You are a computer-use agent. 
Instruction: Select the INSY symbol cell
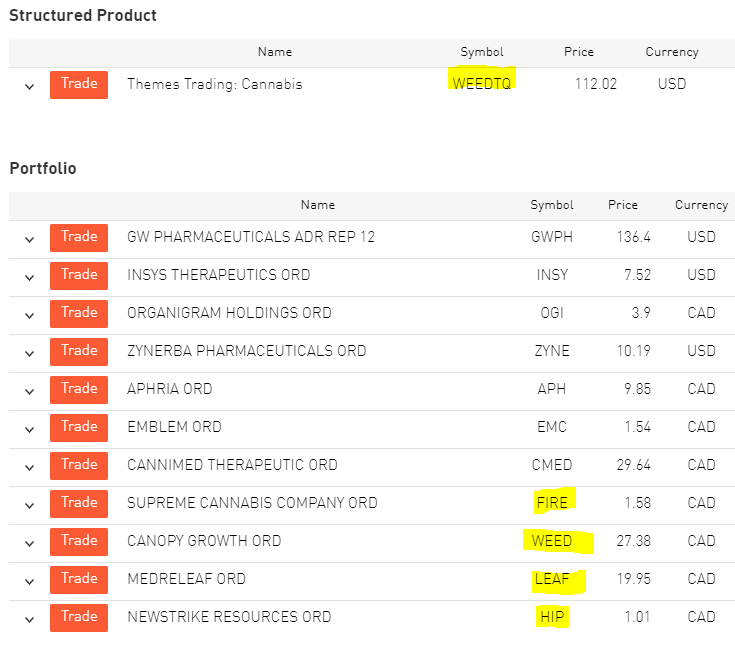tap(552, 275)
